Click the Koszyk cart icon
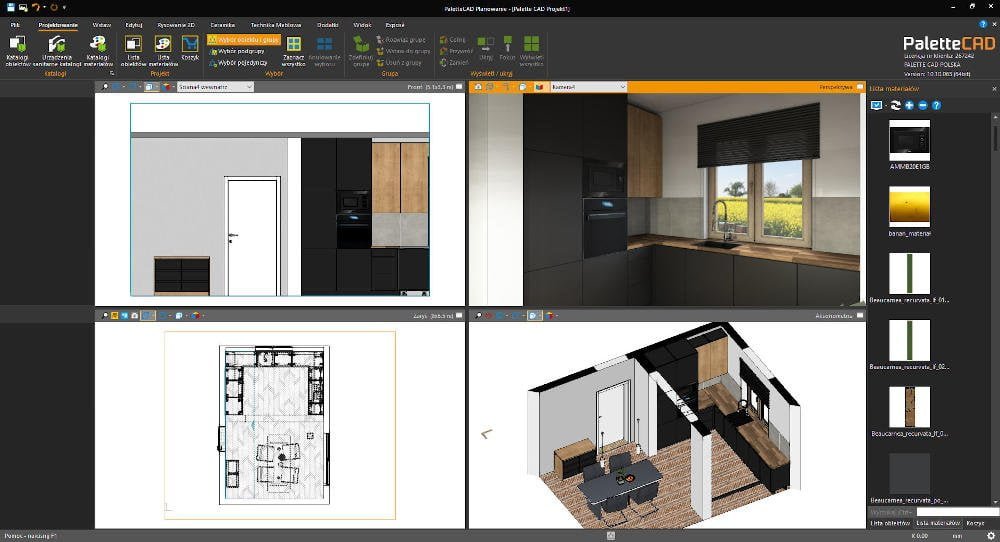The width and height of the screenshot is (1000, 542). point(190,48)
